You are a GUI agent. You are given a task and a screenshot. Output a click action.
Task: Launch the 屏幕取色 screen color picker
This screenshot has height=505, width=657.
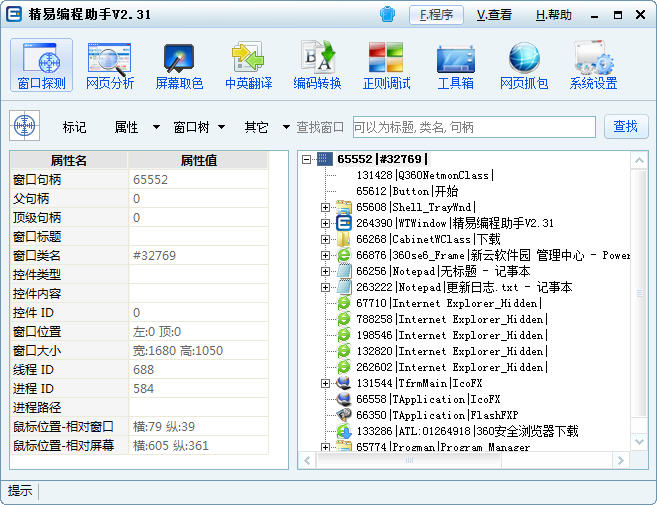point(179,65)
